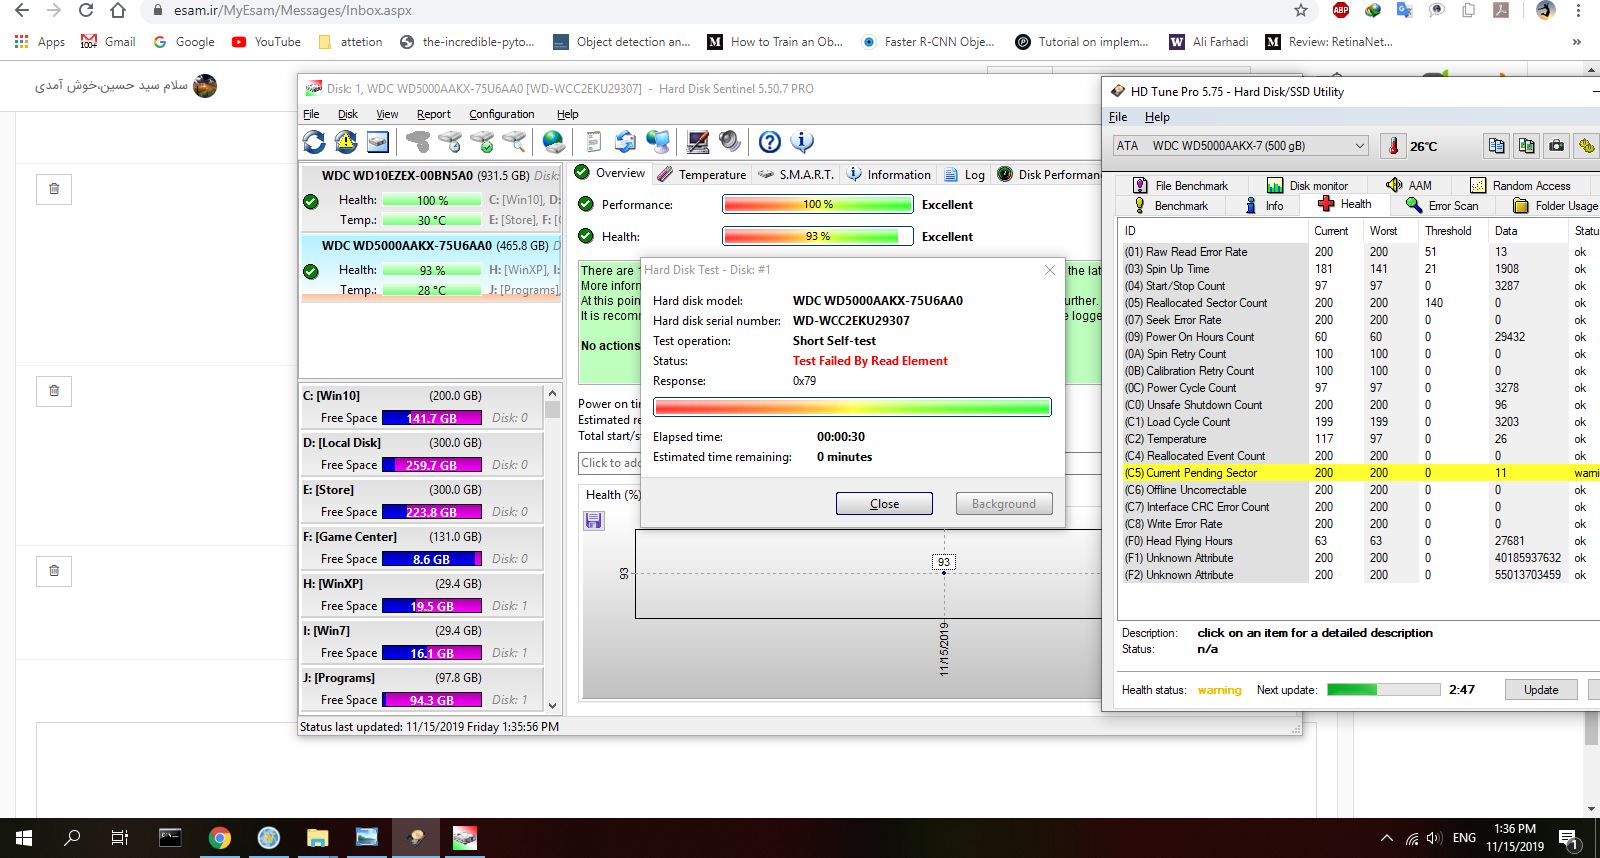Click the monitor with pen configuration icon
Screen dimensions: 1600x858
698,142
